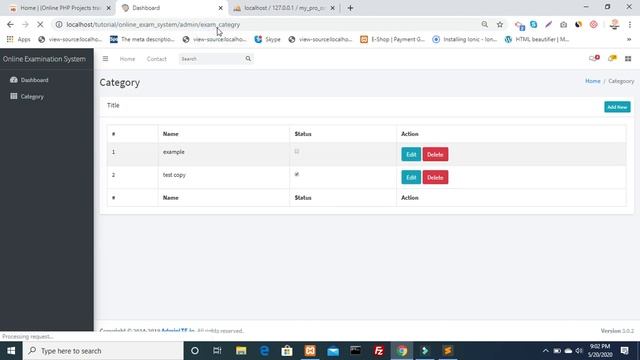This screenshot has width=640, height=360.
Task: Go back with browser back arrow
Action: [x=10, y=24]
